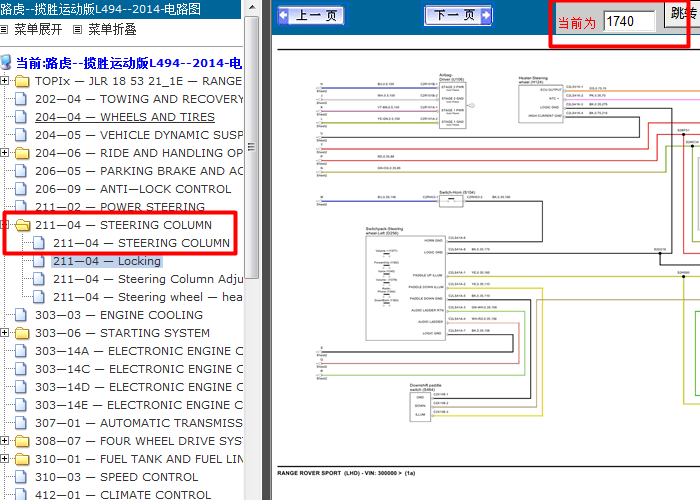This screenshot has height=500, width=700.
Task: Expand the 303-06 Starting System folder
Action: (4, 333)
